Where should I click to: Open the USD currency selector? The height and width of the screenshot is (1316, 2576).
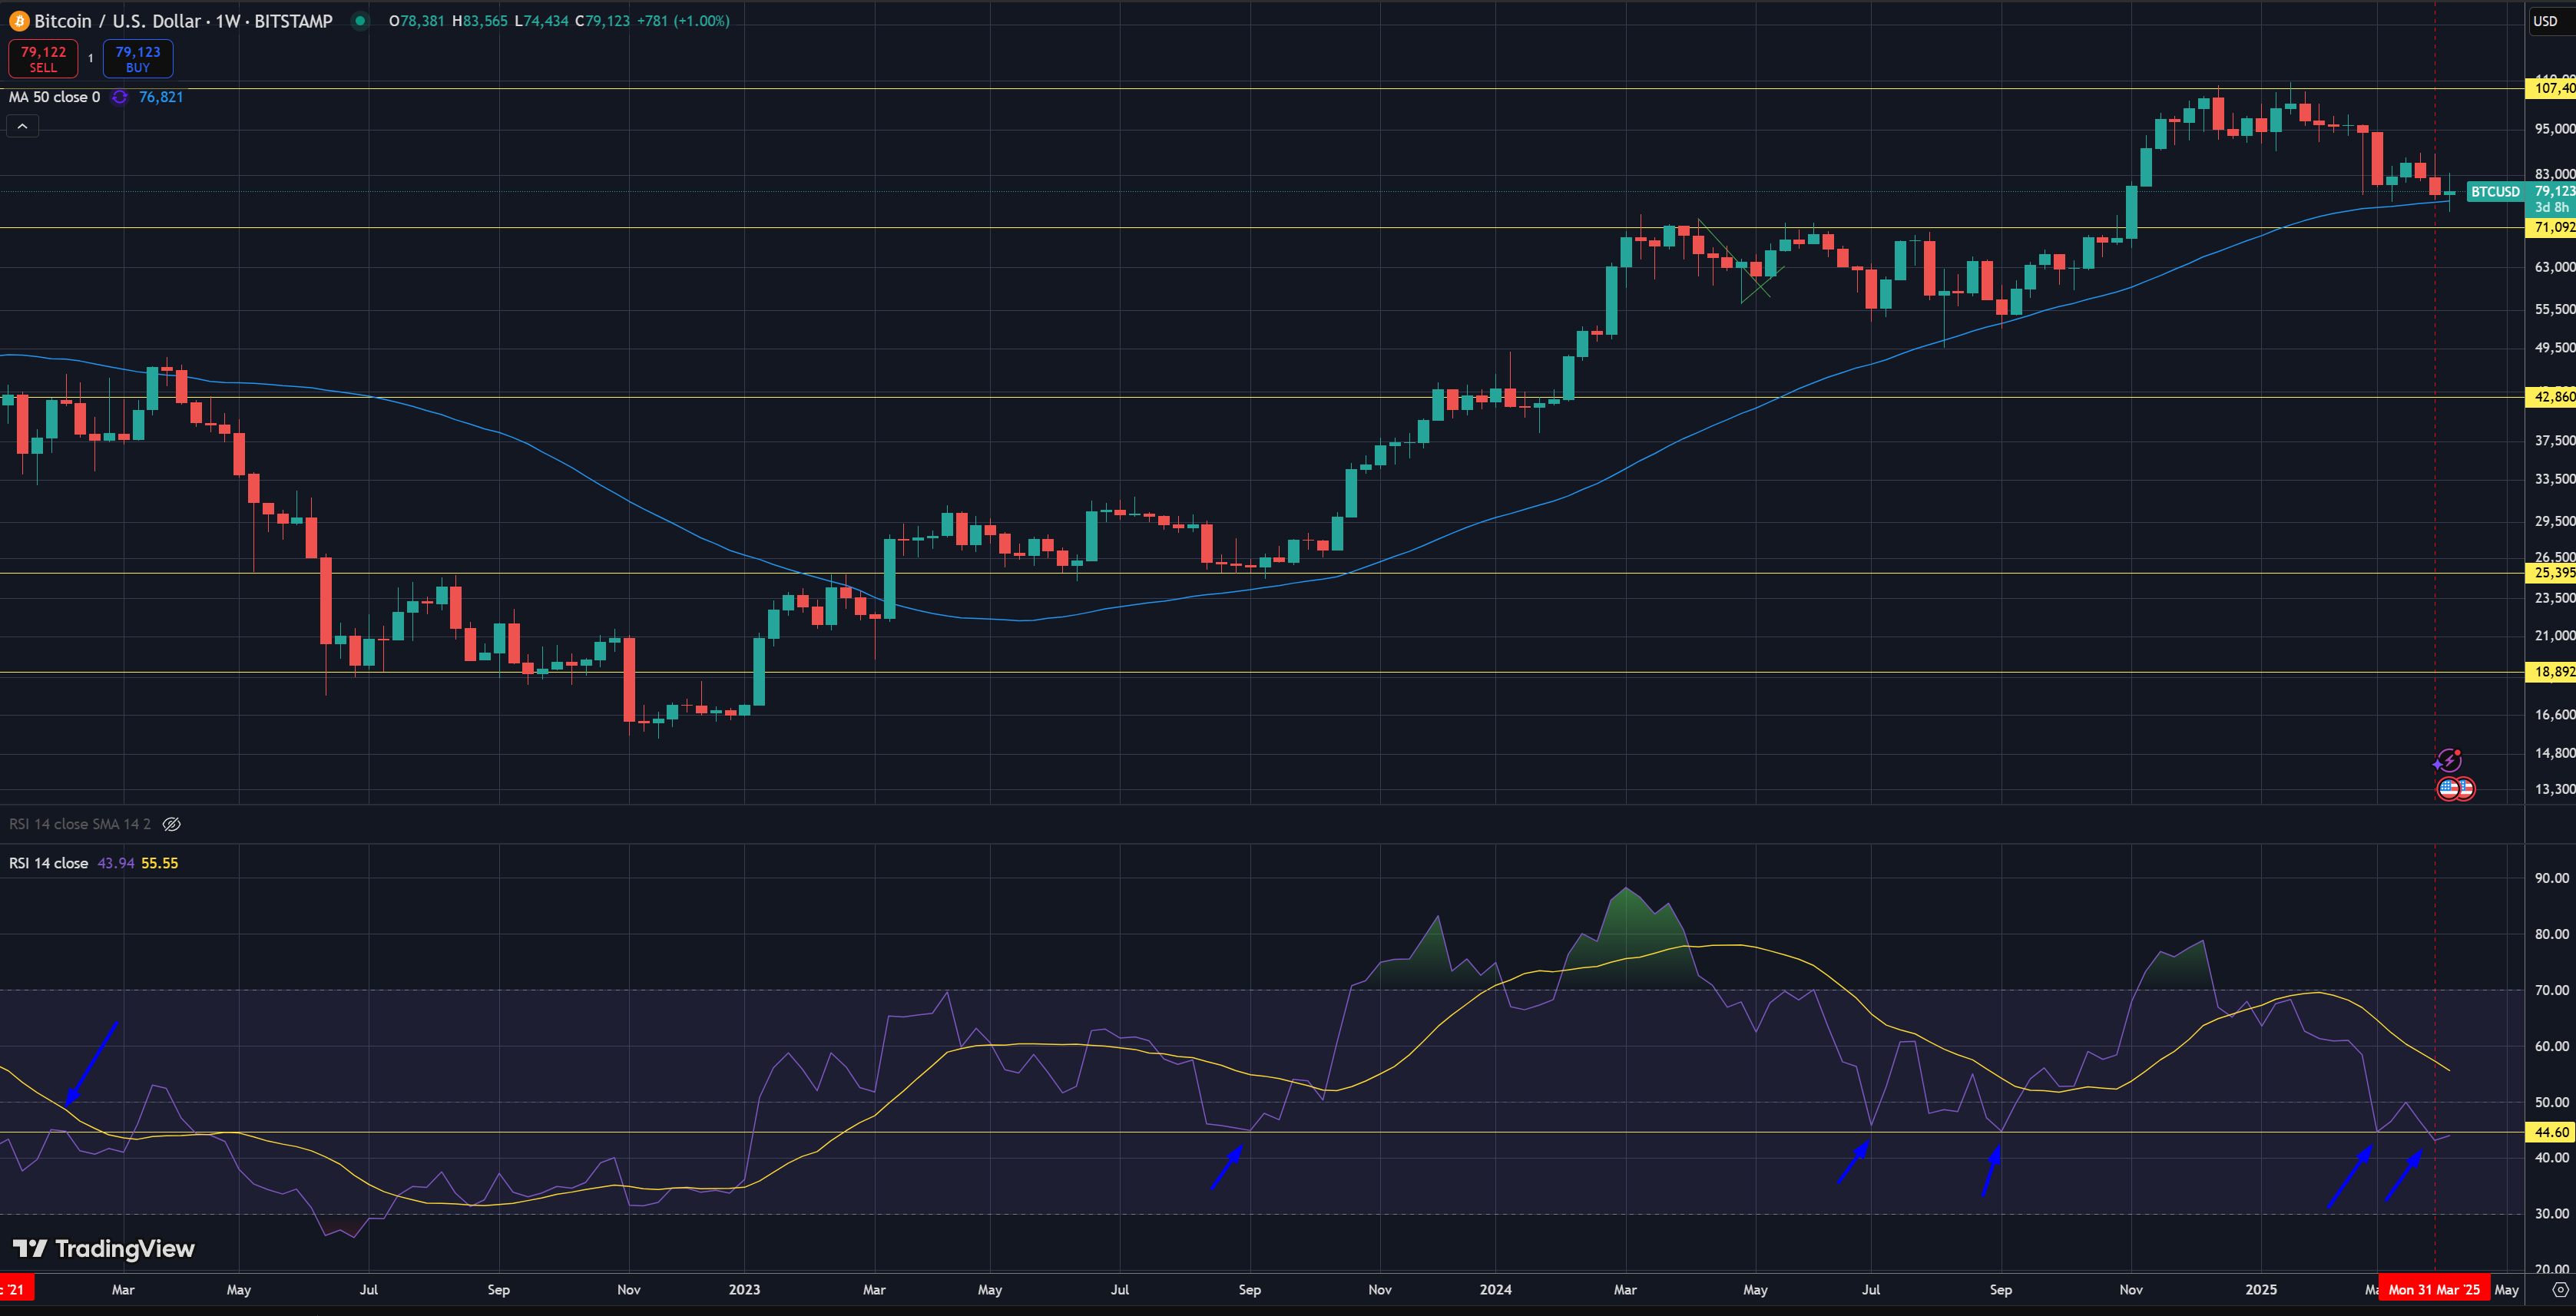(2545, 21)
